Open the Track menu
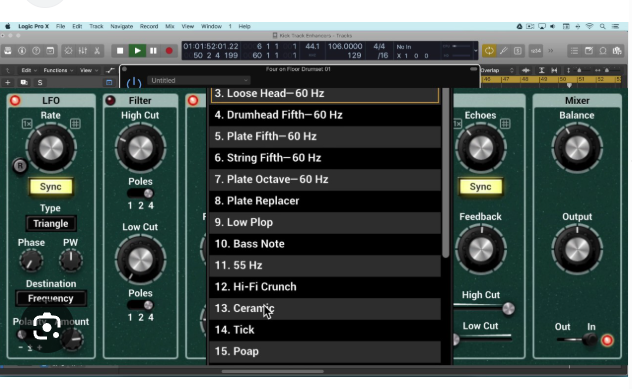This screenshot has height=389, width=632. pyautogui.click(x=96, y=26)
